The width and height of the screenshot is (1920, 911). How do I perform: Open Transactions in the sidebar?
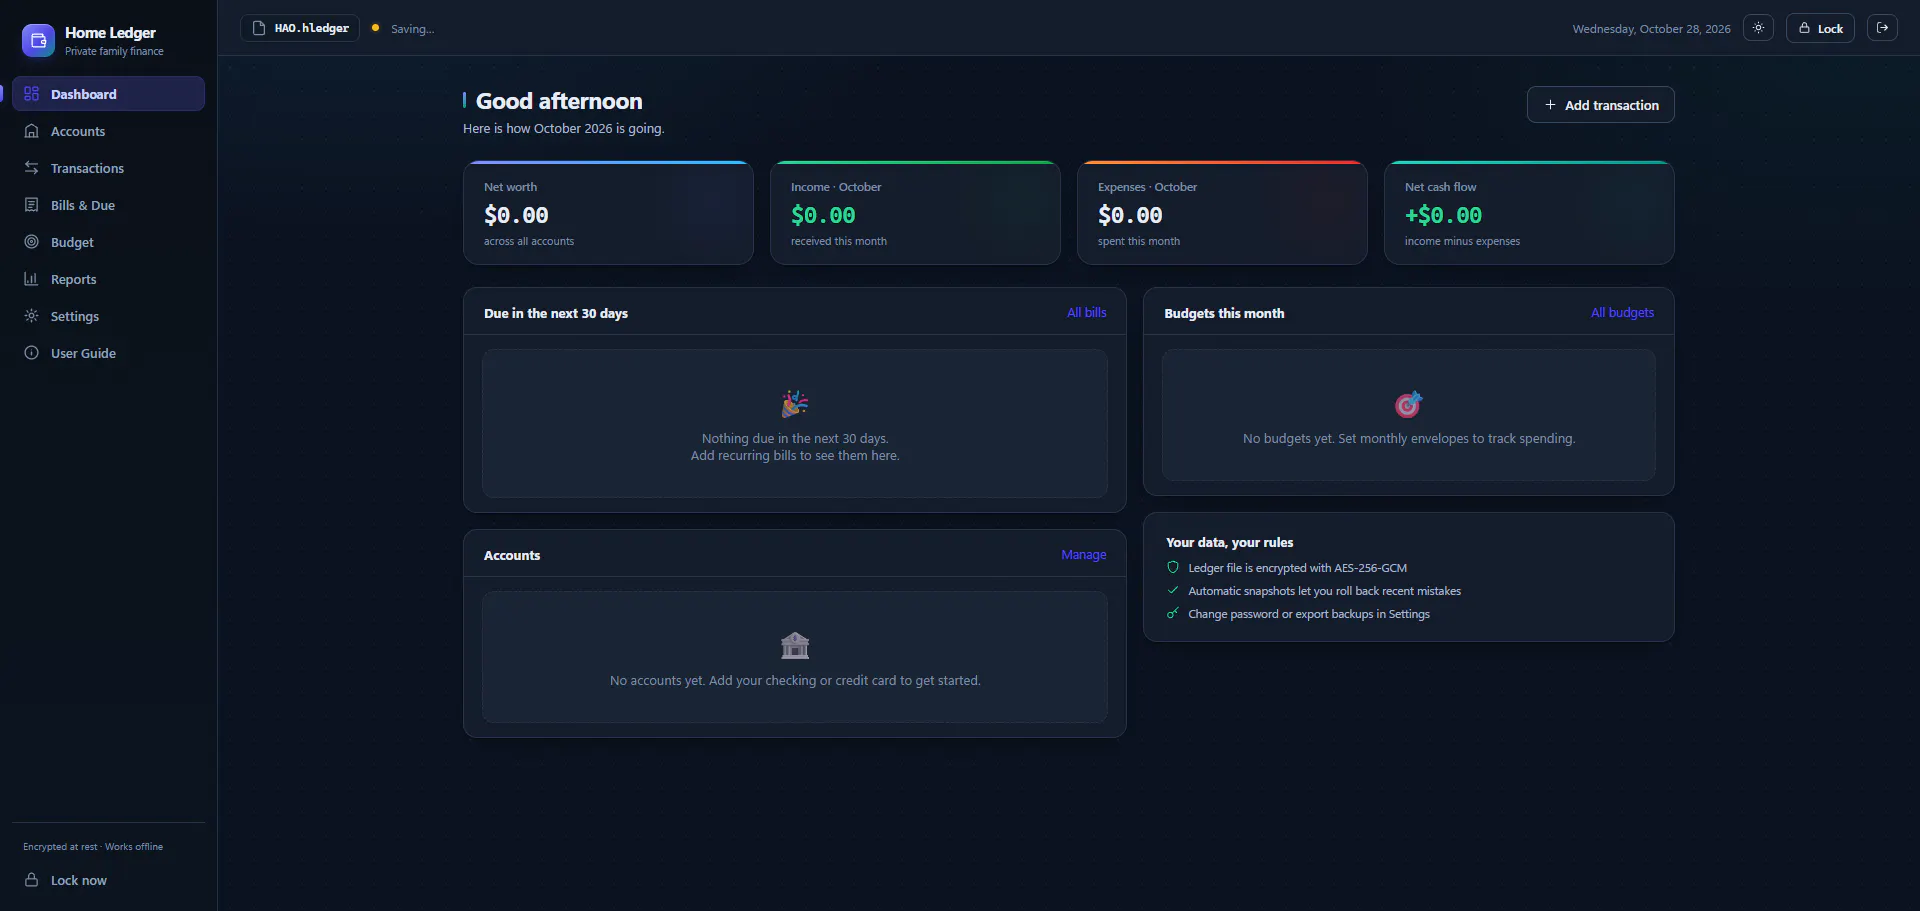[108, 168]
